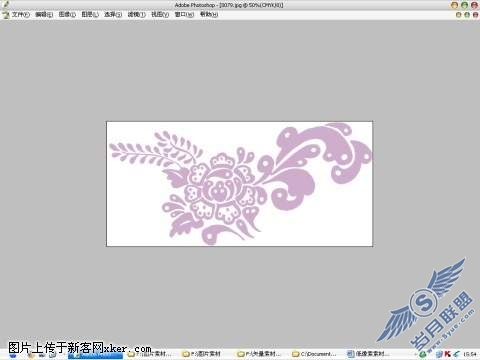Minimize the Adobe Photoshop application window

(x=455, y=5)
